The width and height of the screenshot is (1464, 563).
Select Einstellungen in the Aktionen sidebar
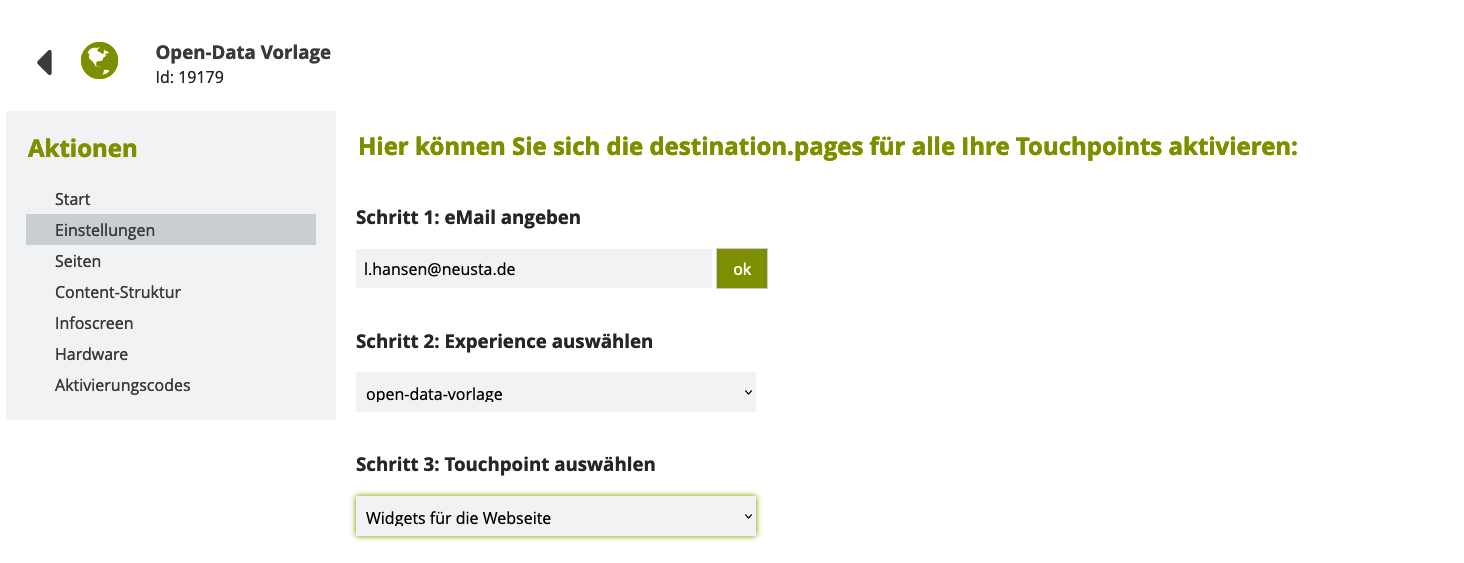[171, 230]
